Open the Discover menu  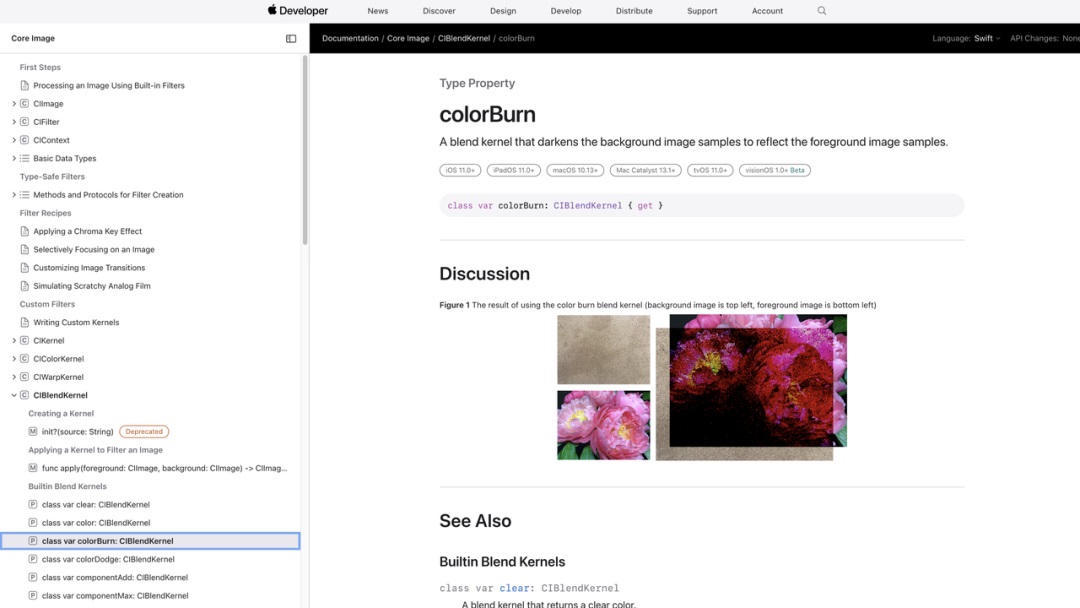[x=439, y=11]
